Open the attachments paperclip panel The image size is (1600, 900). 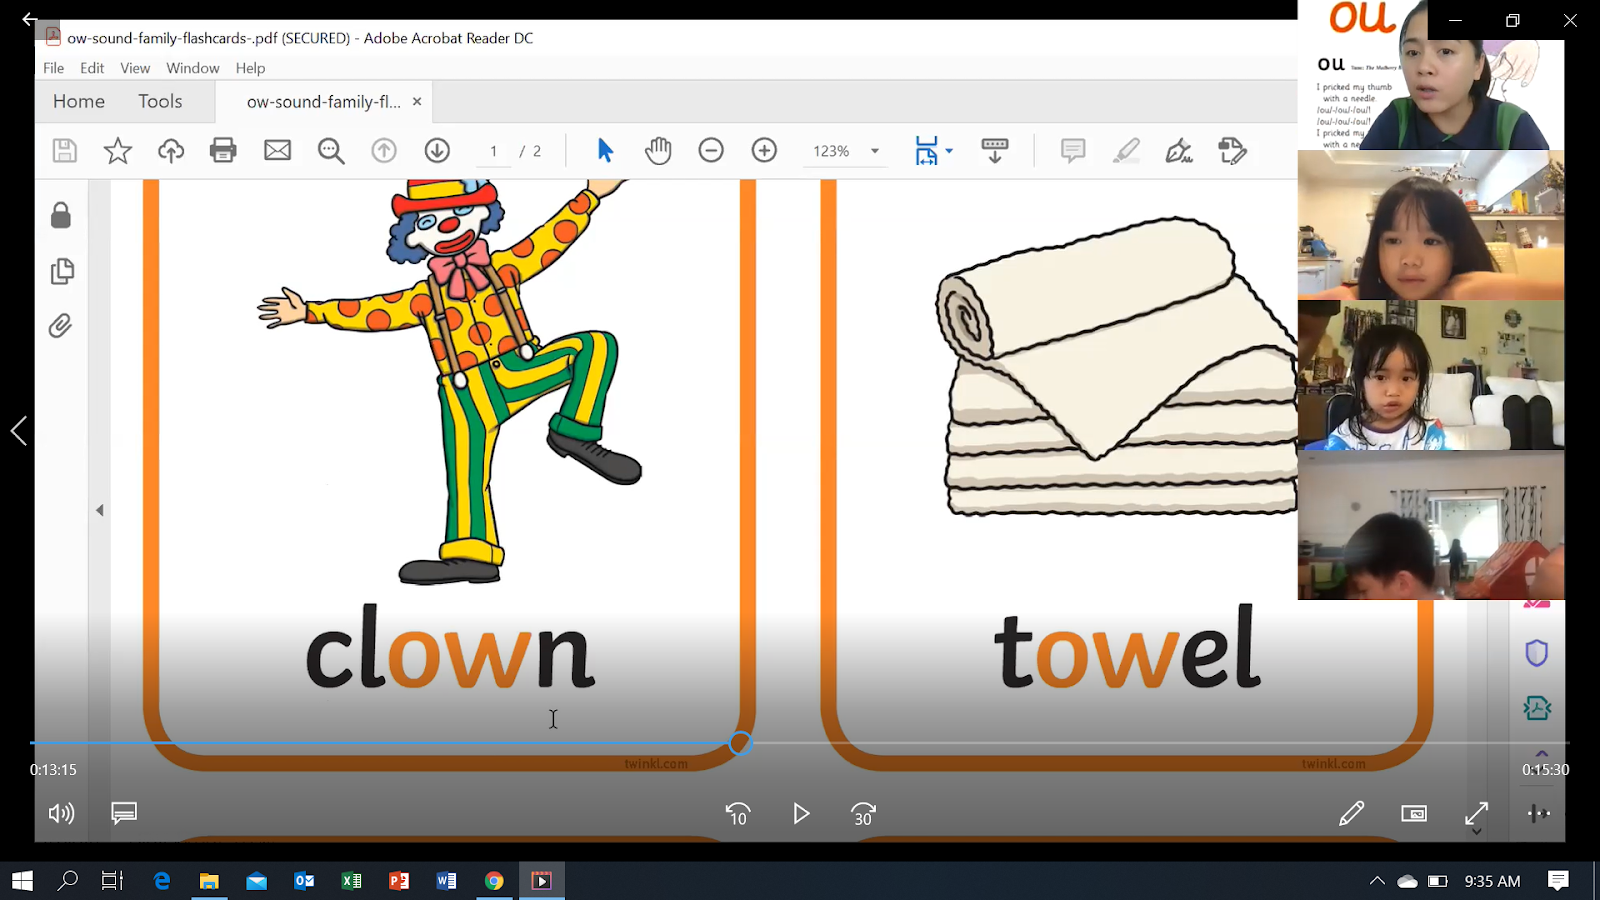(60, 326)
